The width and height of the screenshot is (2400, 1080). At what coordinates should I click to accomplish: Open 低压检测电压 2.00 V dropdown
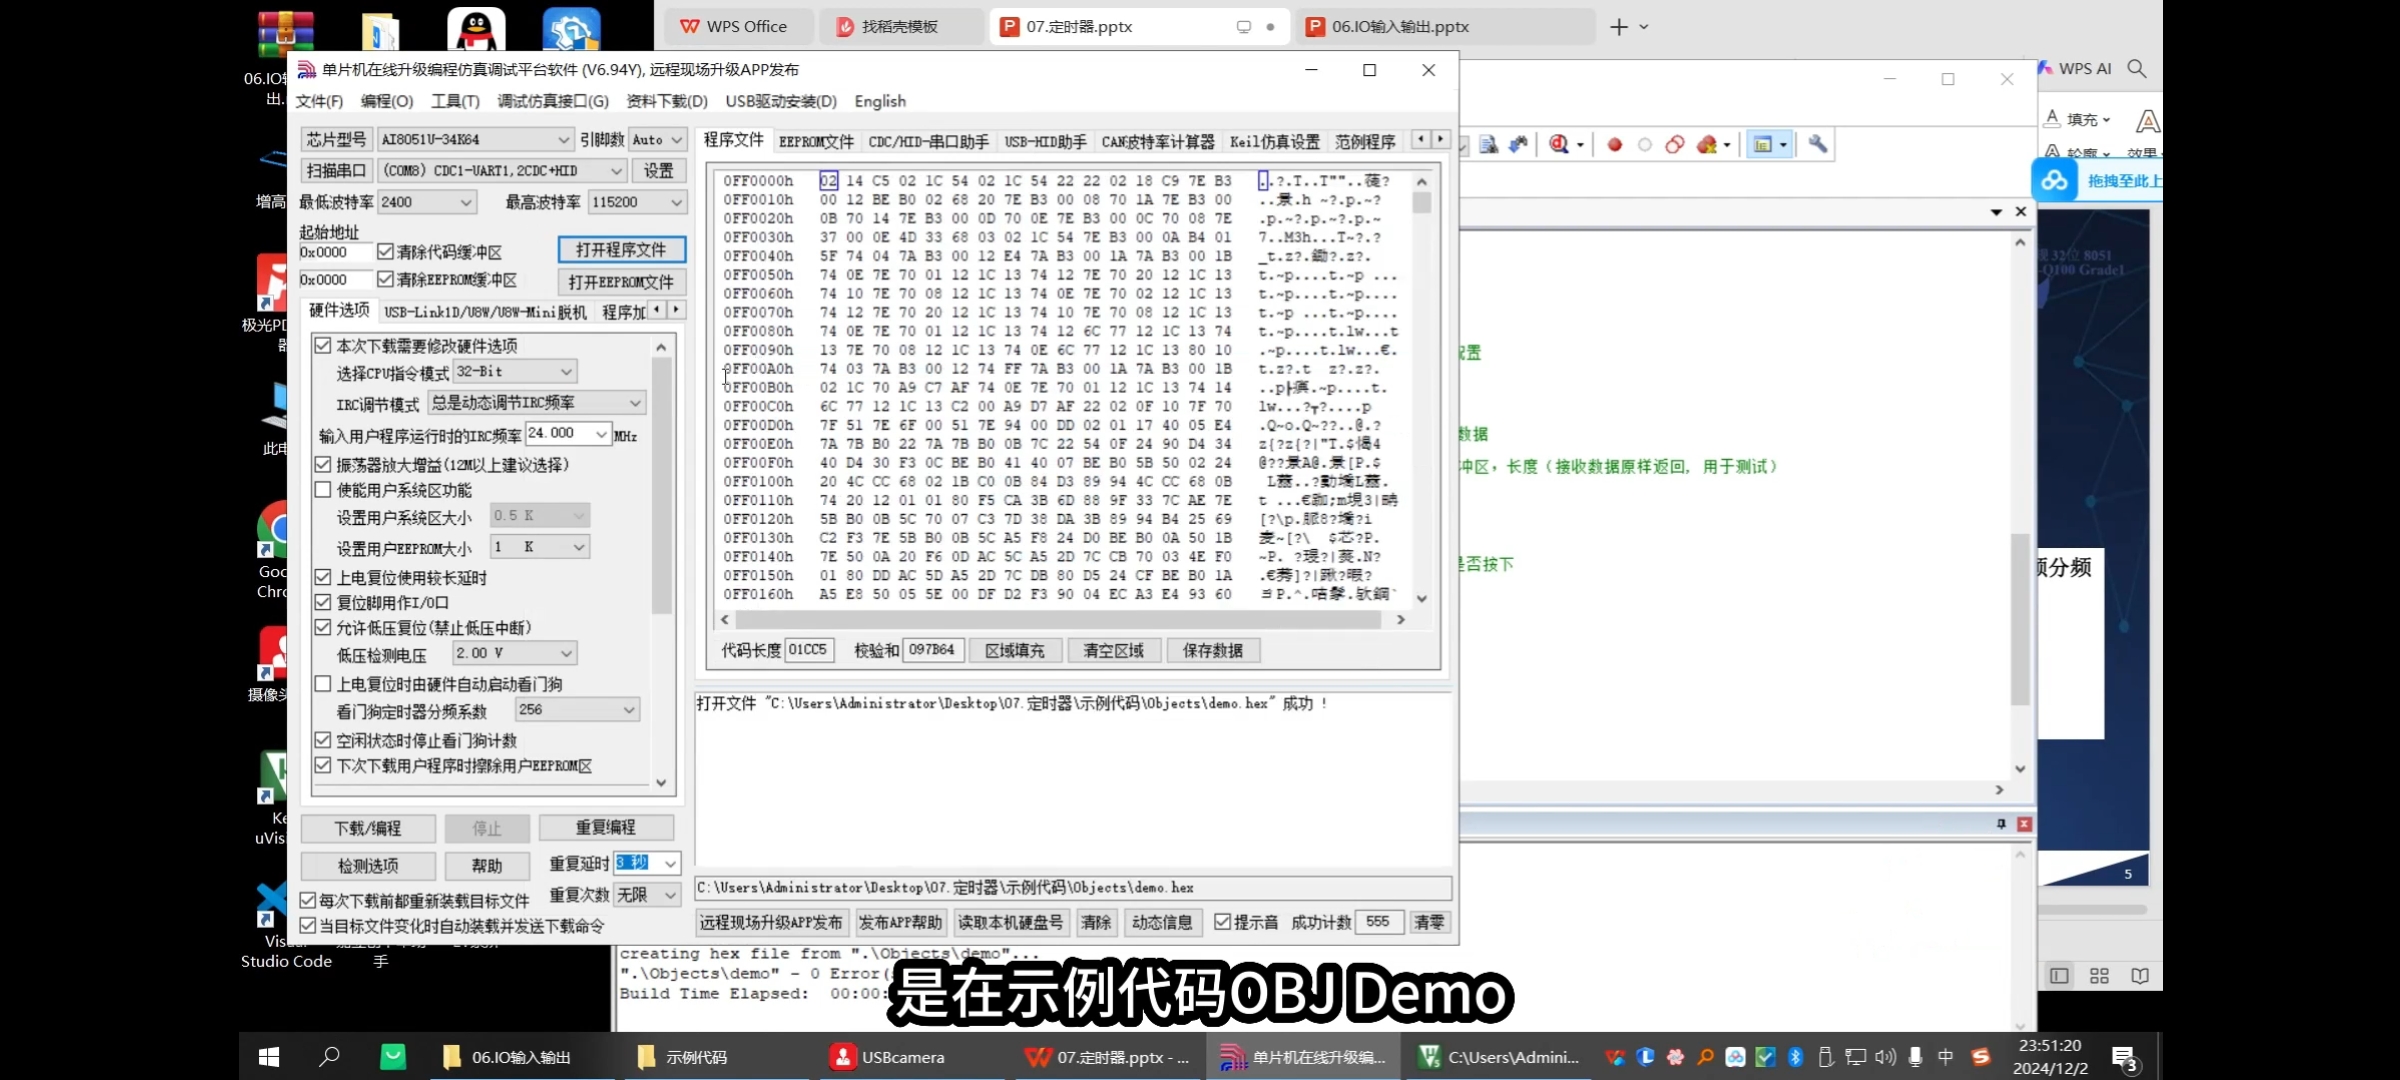(566, 654)
